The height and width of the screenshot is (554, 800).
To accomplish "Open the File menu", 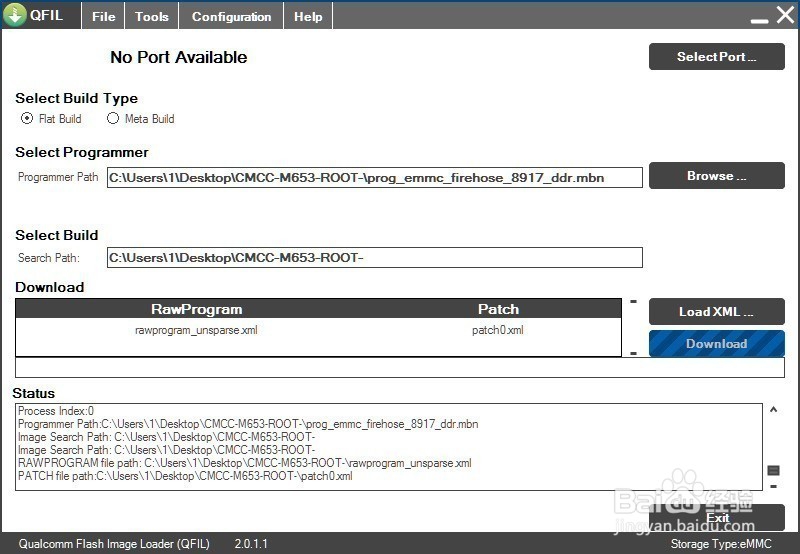I will tap(104, 16).
